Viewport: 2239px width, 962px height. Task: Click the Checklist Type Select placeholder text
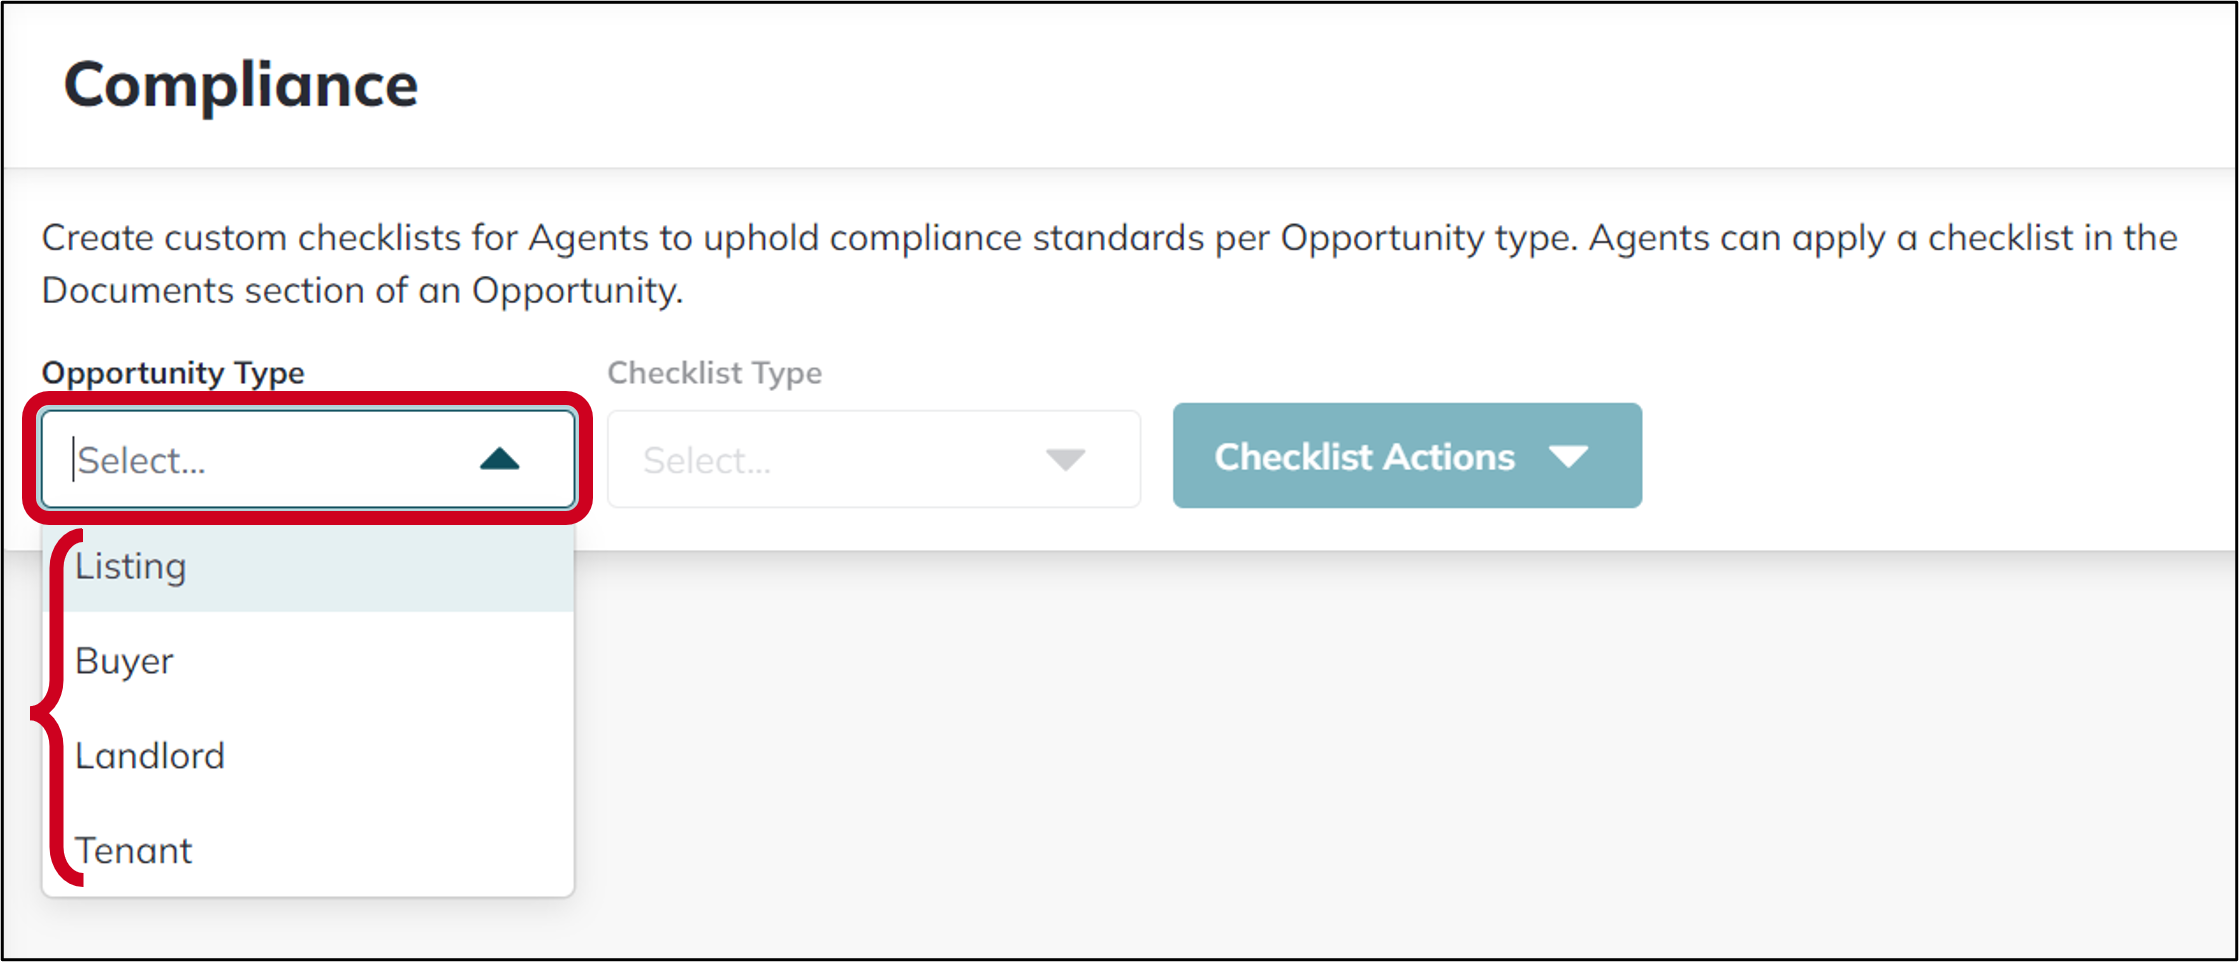point(707,459)
